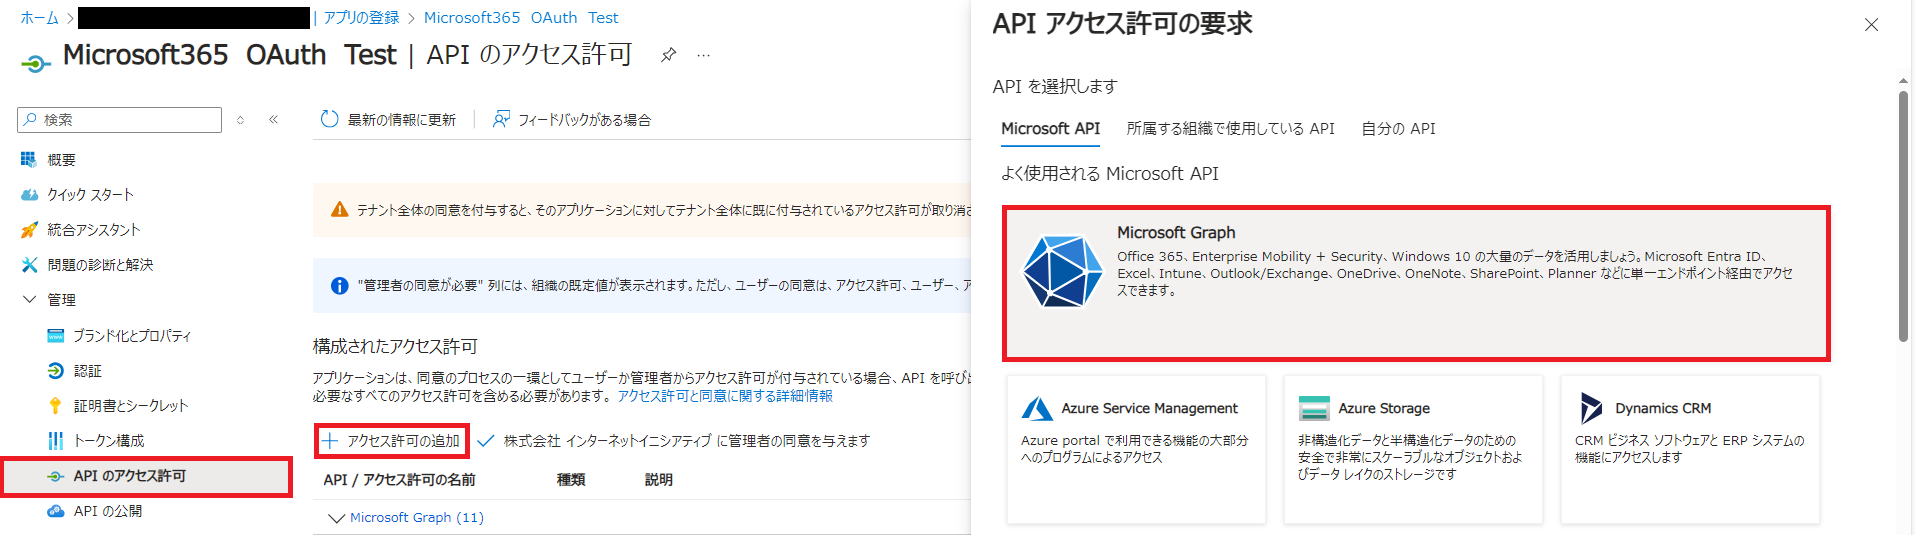Select the Microsoft Graph API card
The image size is (1915, 535).
(1416, 283)
